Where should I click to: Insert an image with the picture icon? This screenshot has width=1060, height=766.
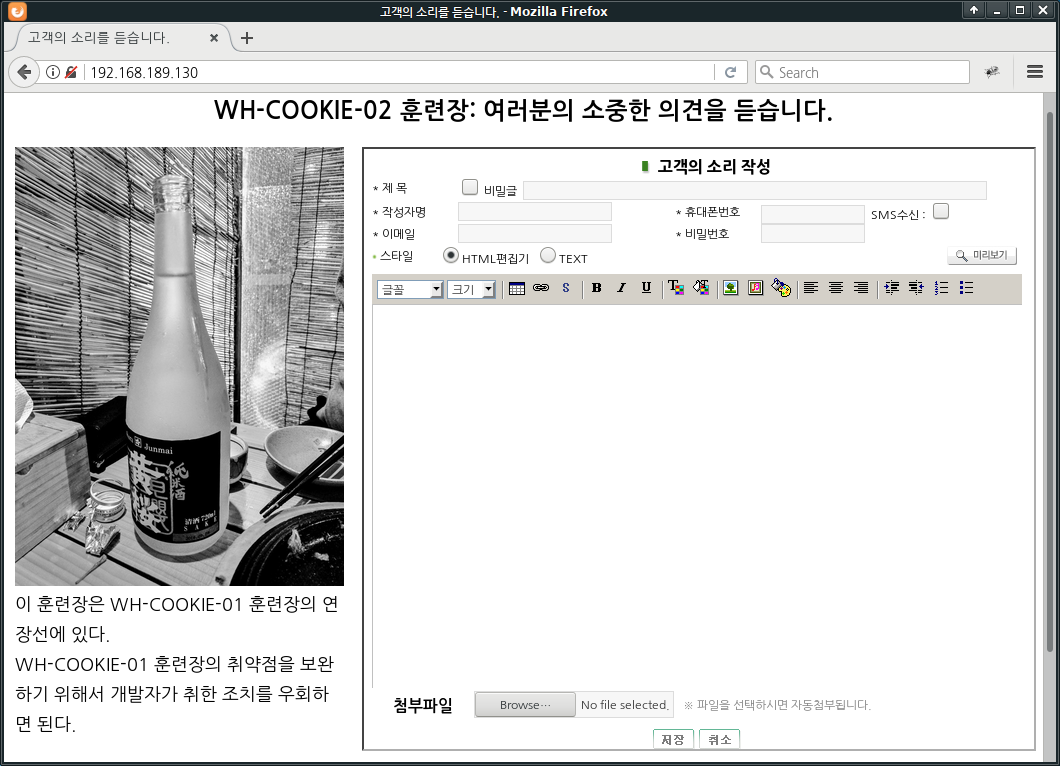[x=730, y=288]
